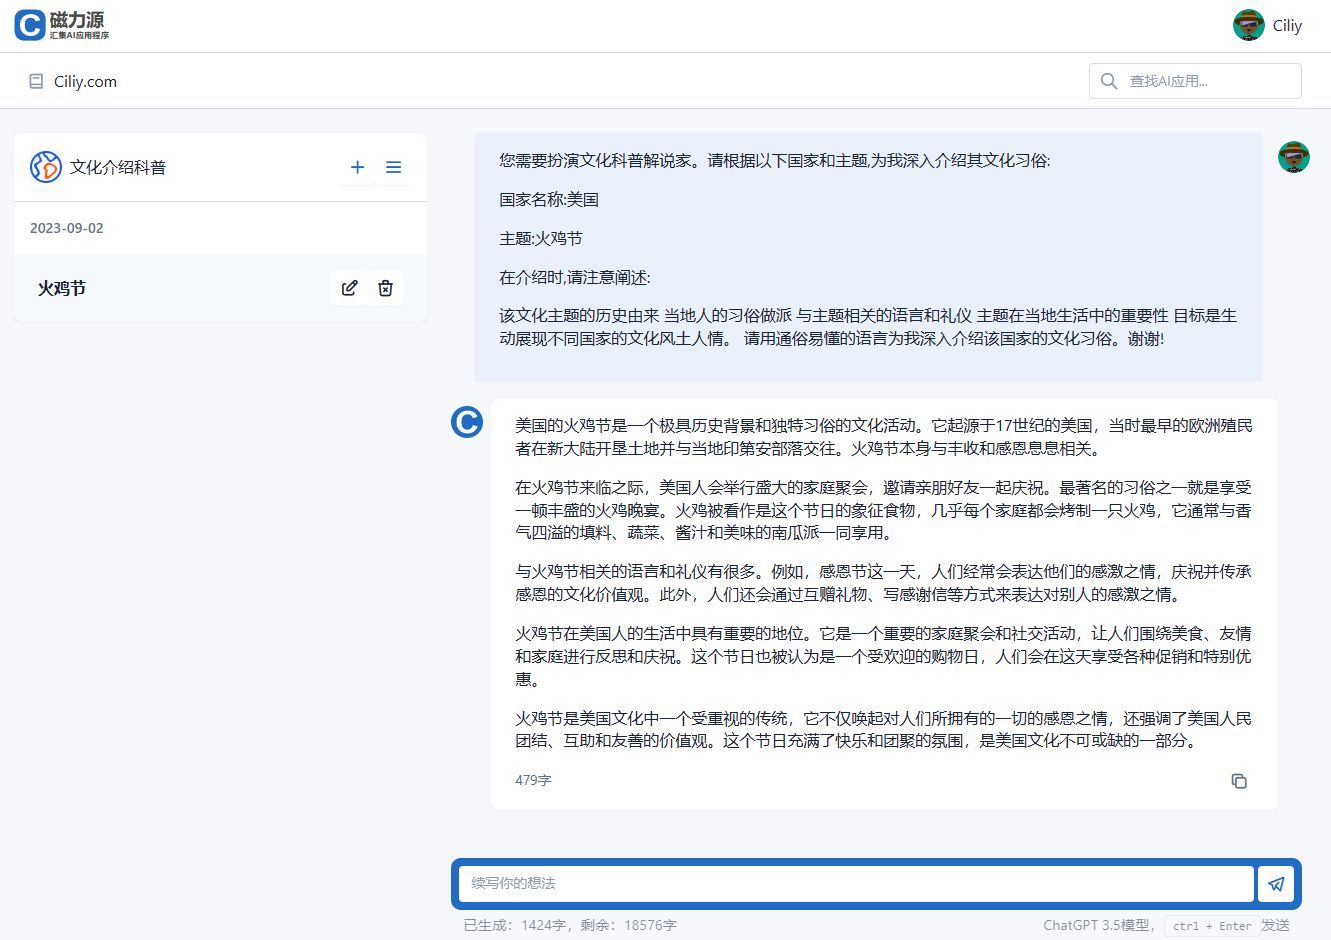Click the 文化介绍科普 title text
Image resolution: width=1331 pixels, height=940 pixels.
tap(118, 167)
